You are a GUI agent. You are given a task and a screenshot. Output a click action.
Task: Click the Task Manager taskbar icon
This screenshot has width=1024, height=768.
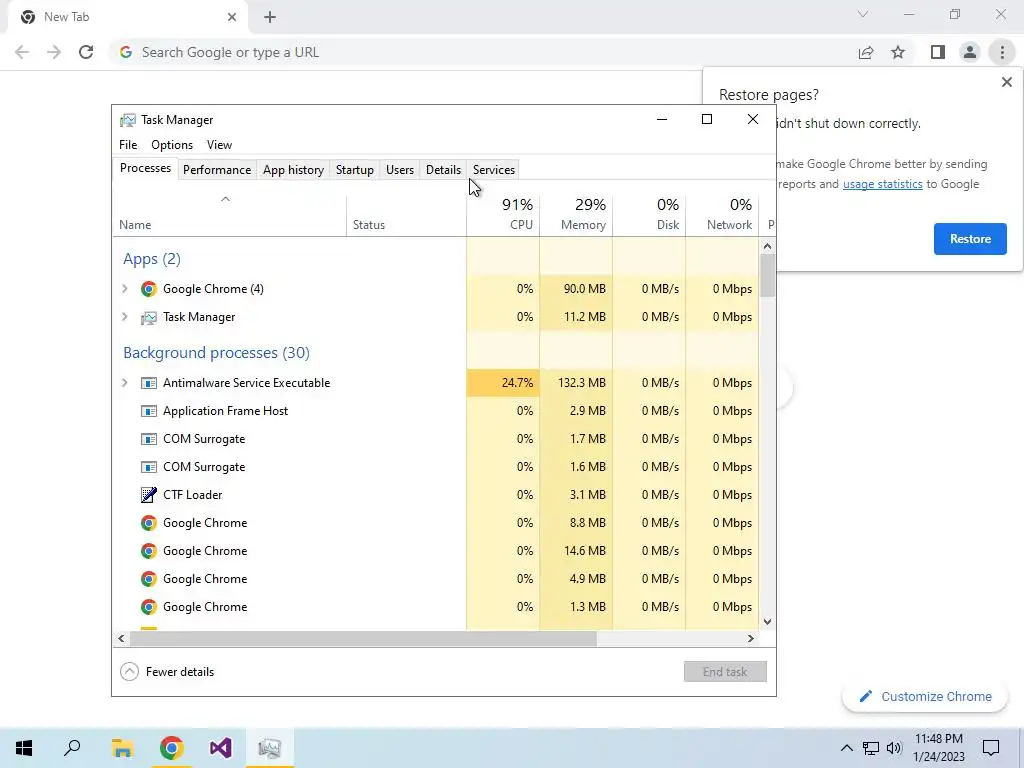click(269, 748)
